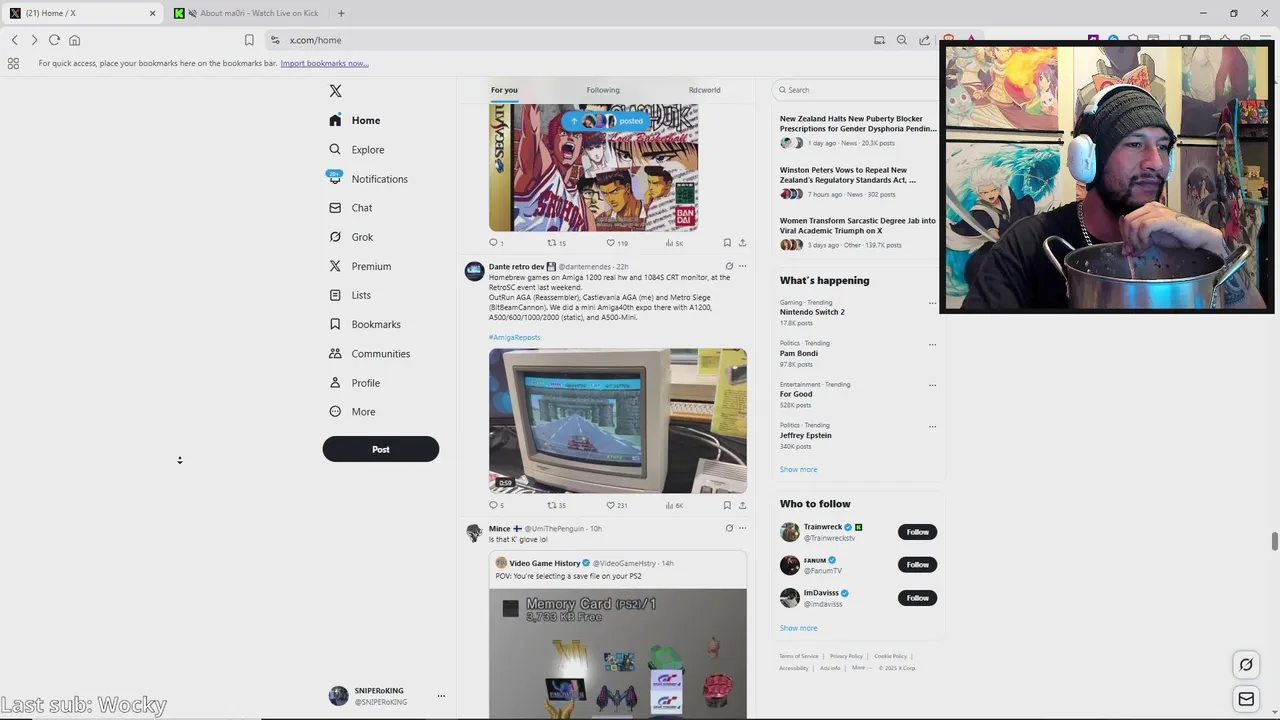Click the Post button
Viewport: 1280px width, 720px height.
pyautogui.click(x=381, y=449)
